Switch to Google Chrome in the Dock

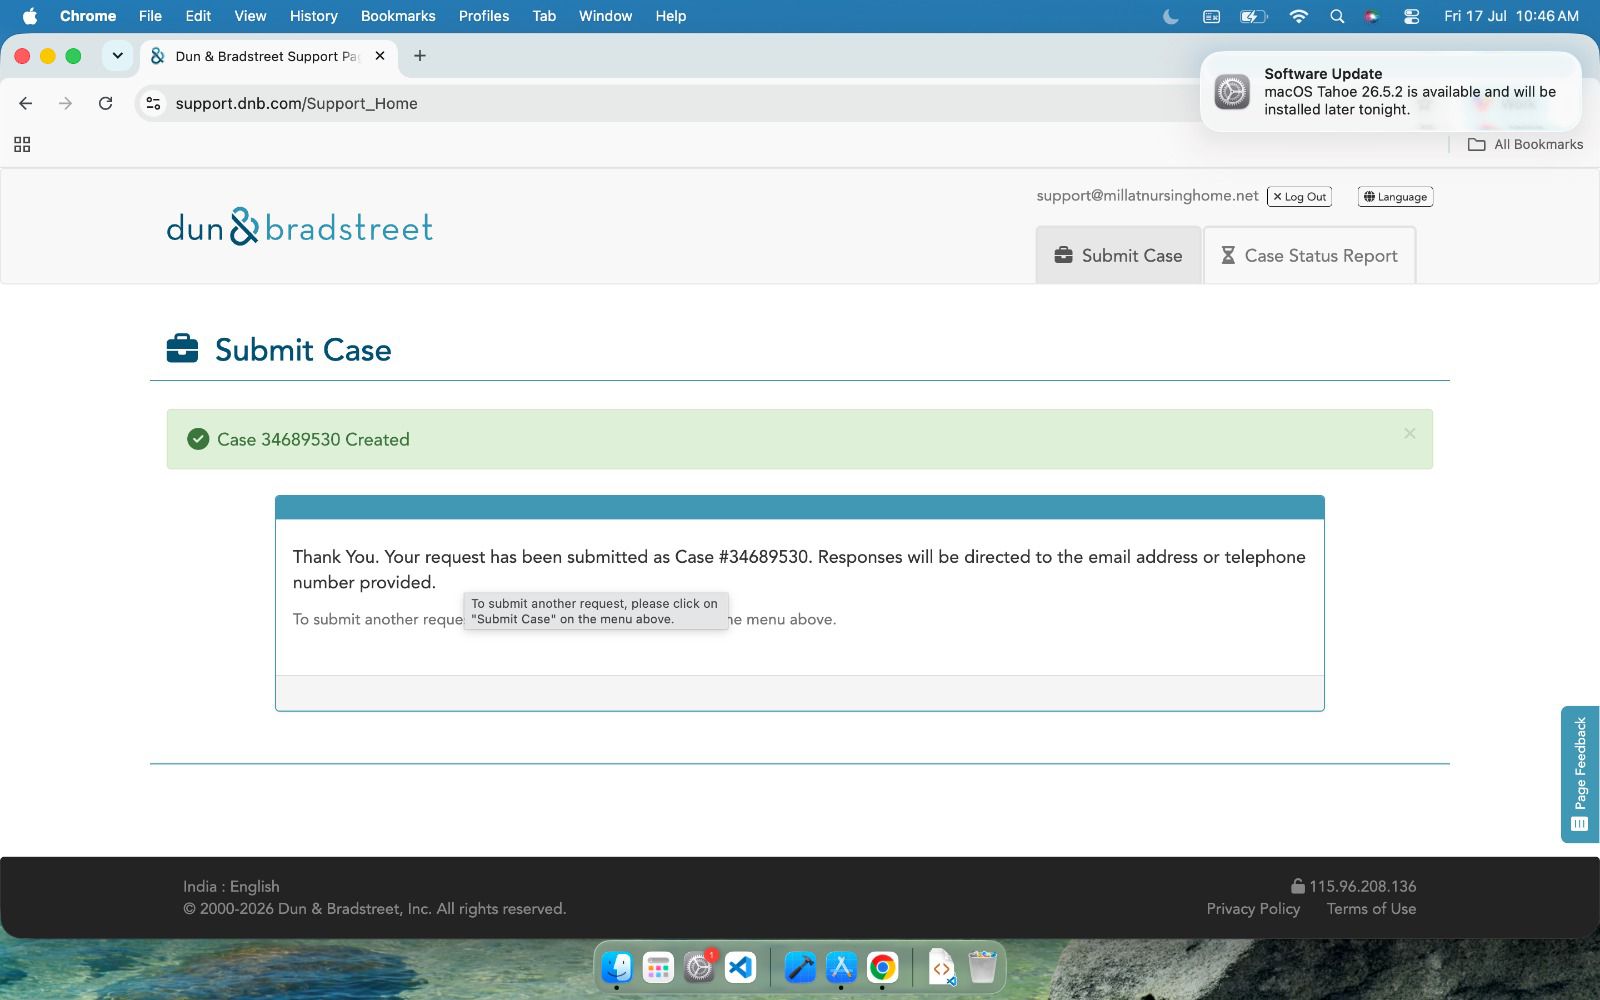point(882,967)
